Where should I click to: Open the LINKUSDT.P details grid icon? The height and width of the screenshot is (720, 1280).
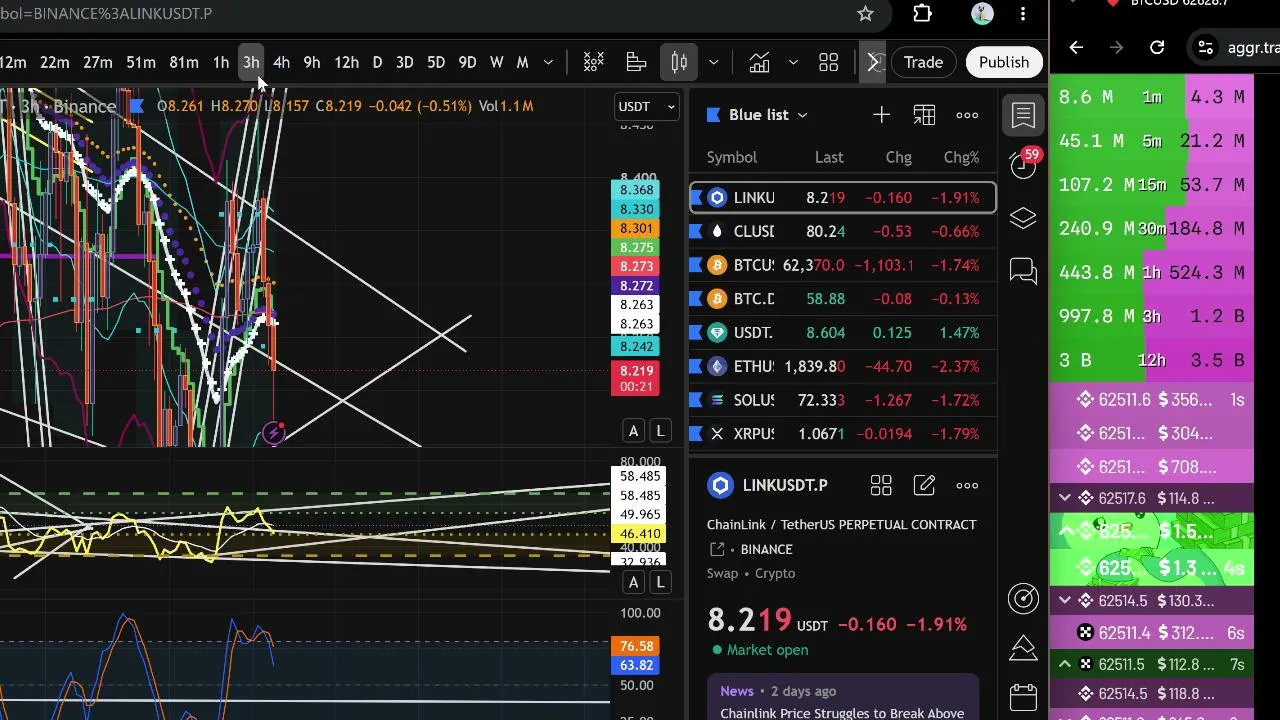[x=881, y=486]
